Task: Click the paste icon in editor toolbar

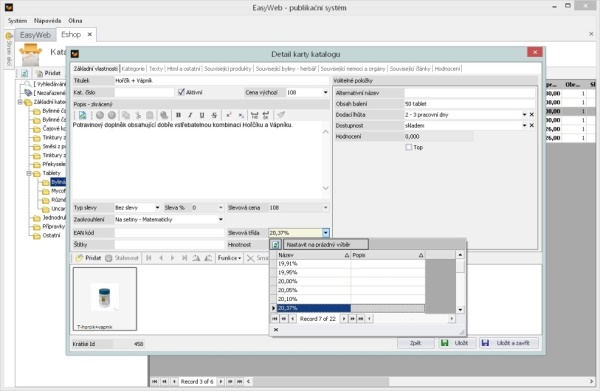Action: coord(150,115)
